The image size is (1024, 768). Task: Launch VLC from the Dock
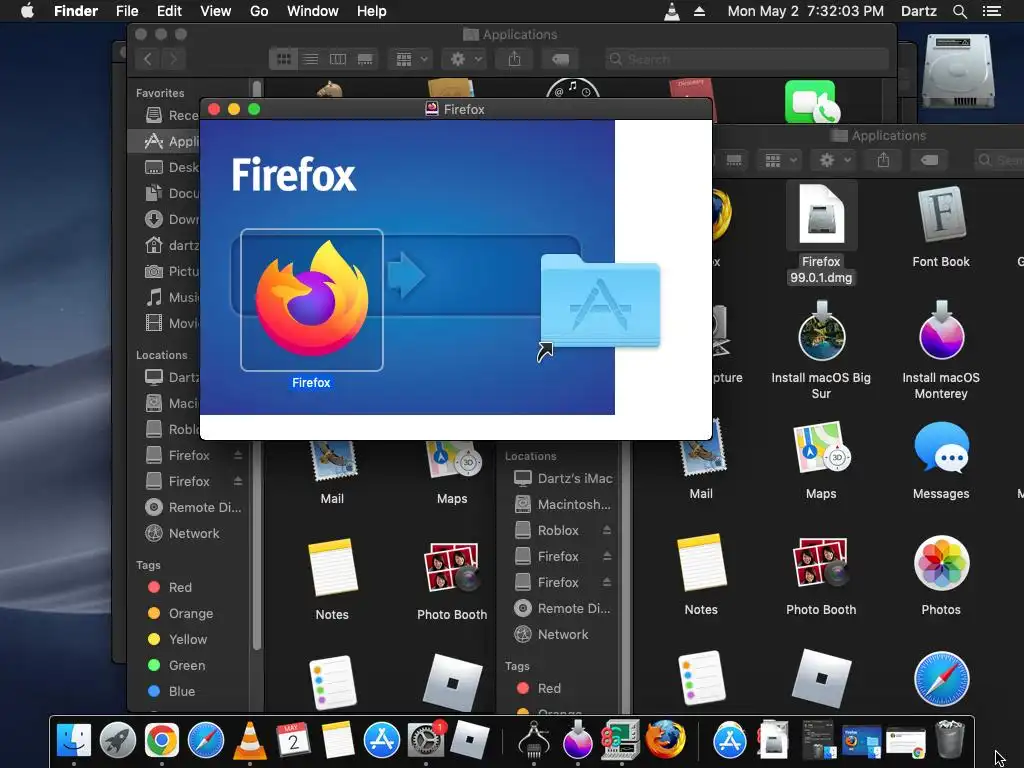pyautogui.click(x=249, y=740)
